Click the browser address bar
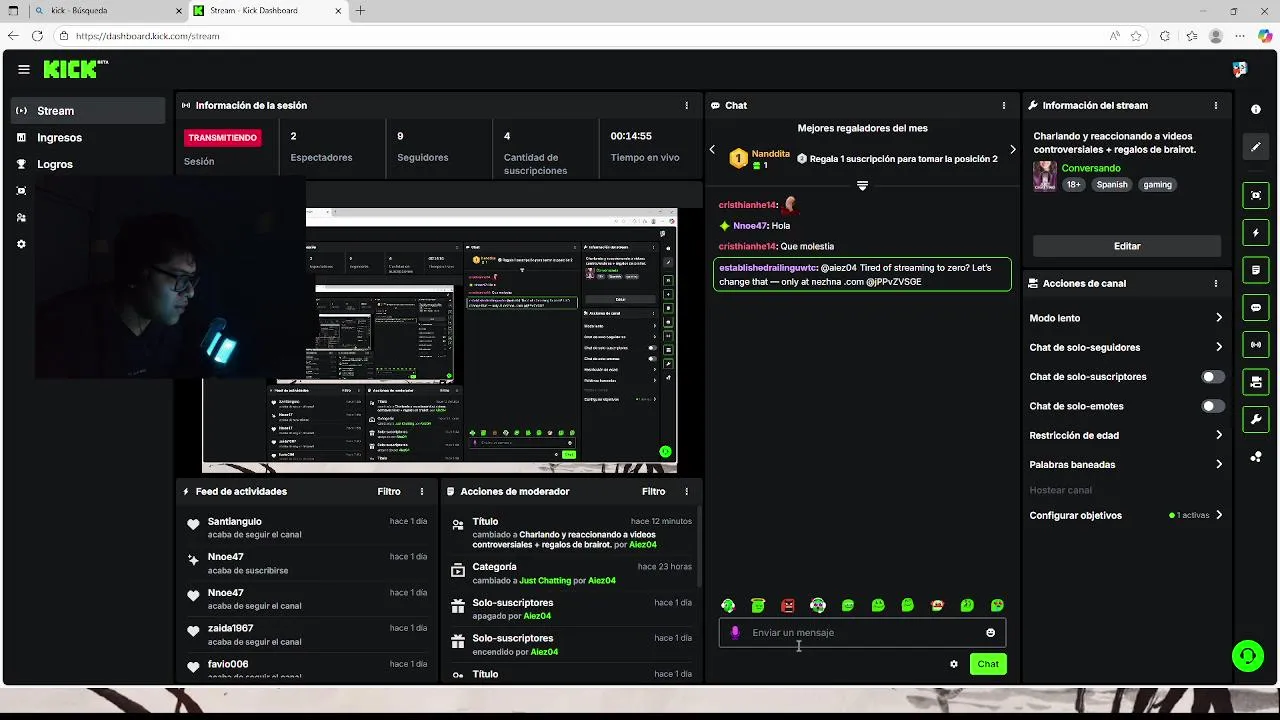 [x=580, y=36]
